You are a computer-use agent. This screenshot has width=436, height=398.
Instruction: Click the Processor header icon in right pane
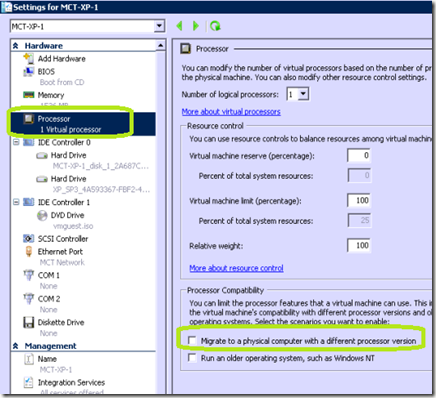coord(186,49)
